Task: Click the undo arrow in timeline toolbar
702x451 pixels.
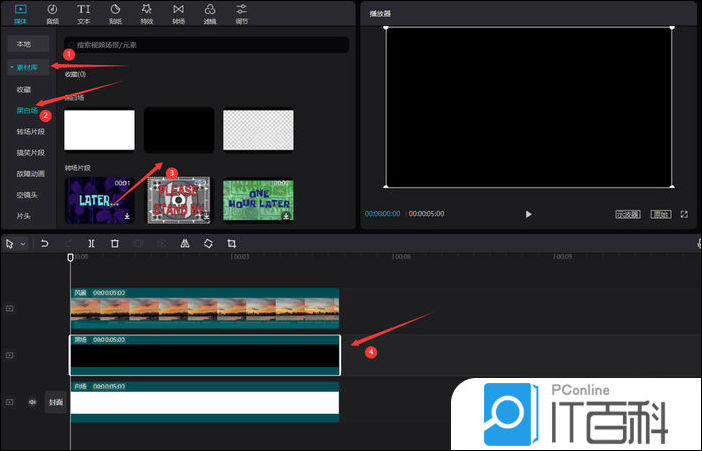Action: (44, 243)
